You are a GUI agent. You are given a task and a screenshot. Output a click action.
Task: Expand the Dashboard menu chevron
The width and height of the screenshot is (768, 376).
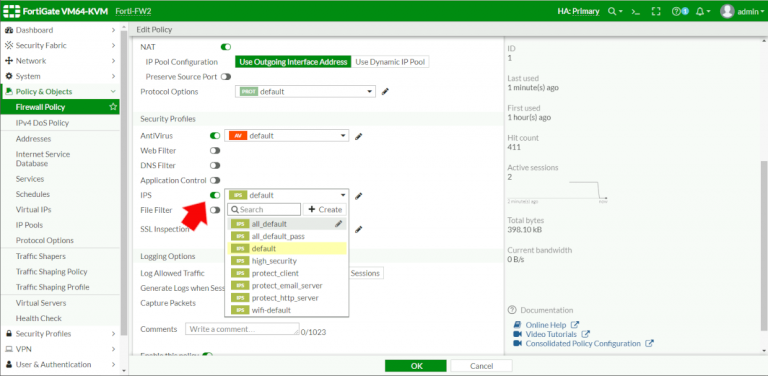pos(113,30)
